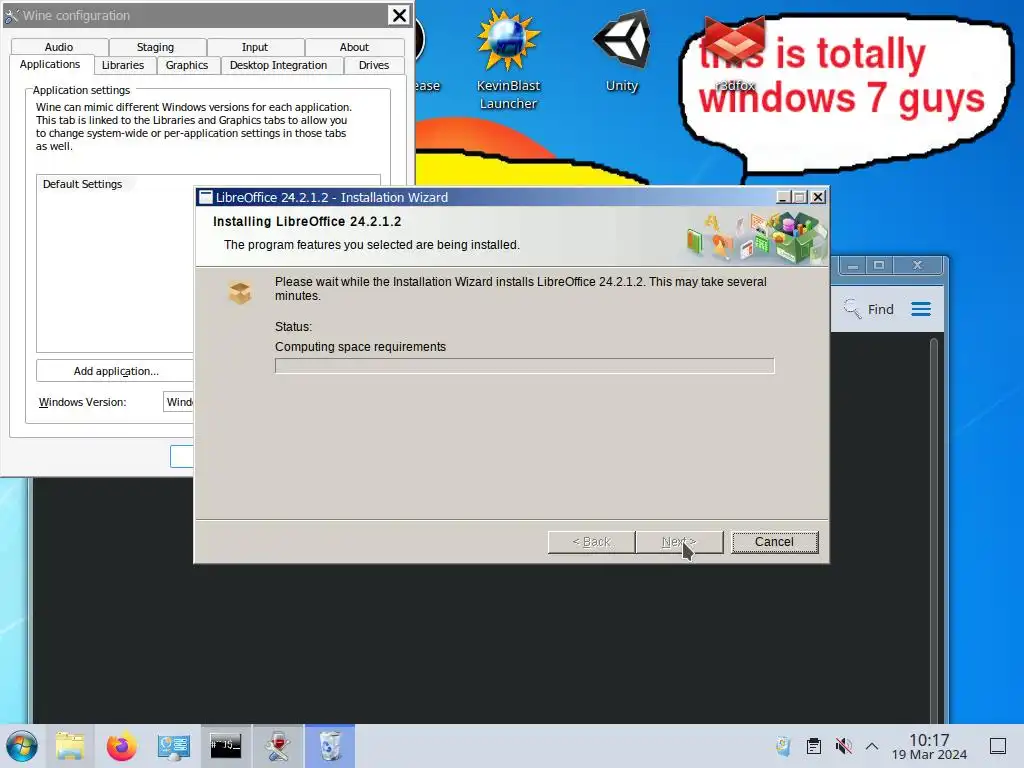Open the hamburger menu in background window
Viewport: 1024px width, 768px height.
[921, 309]
